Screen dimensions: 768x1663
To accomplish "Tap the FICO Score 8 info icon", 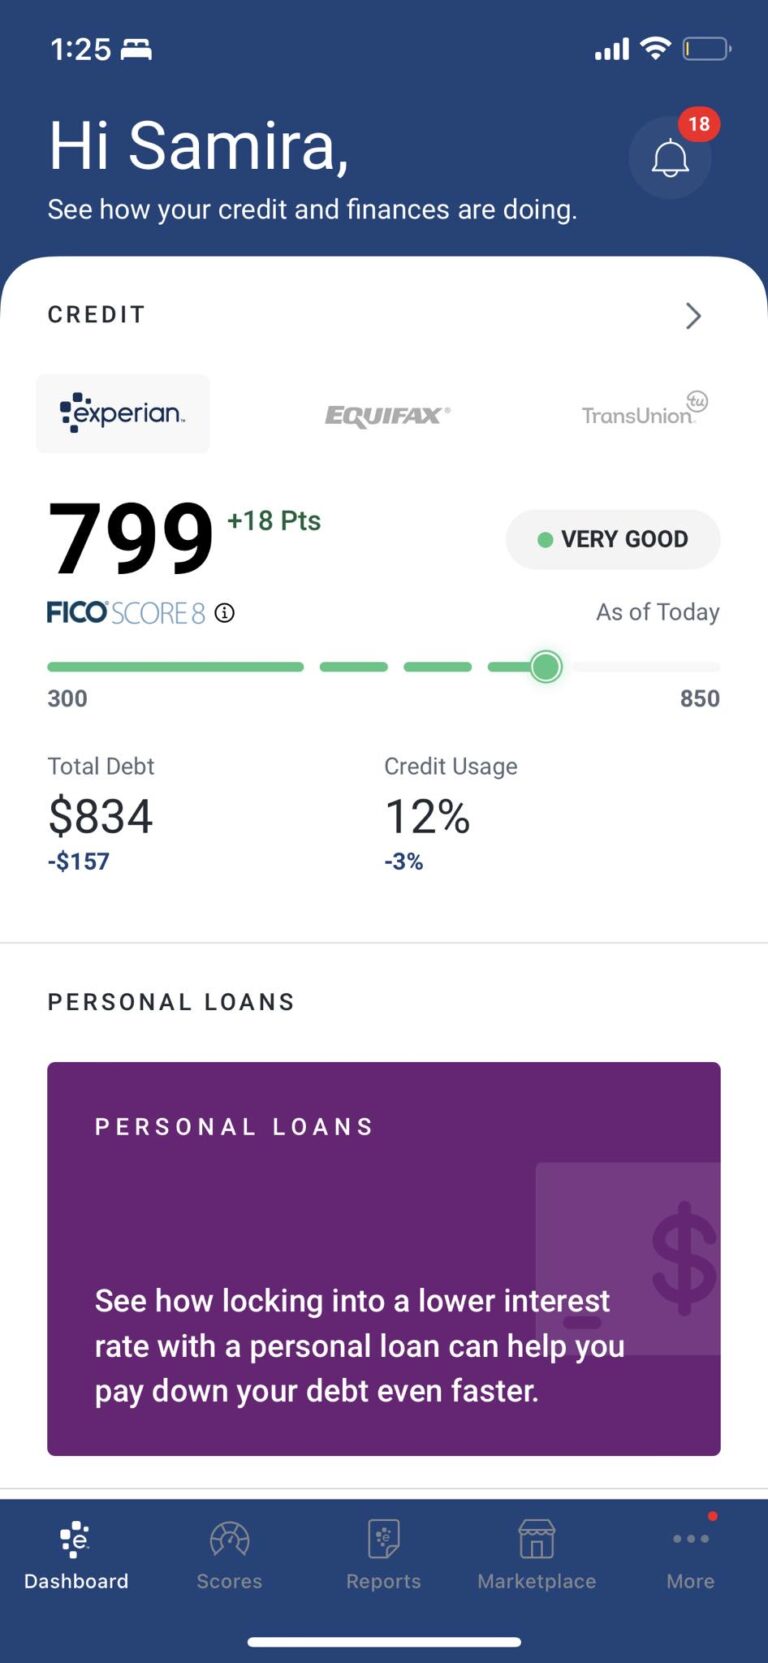I will (x=225, y=613).
